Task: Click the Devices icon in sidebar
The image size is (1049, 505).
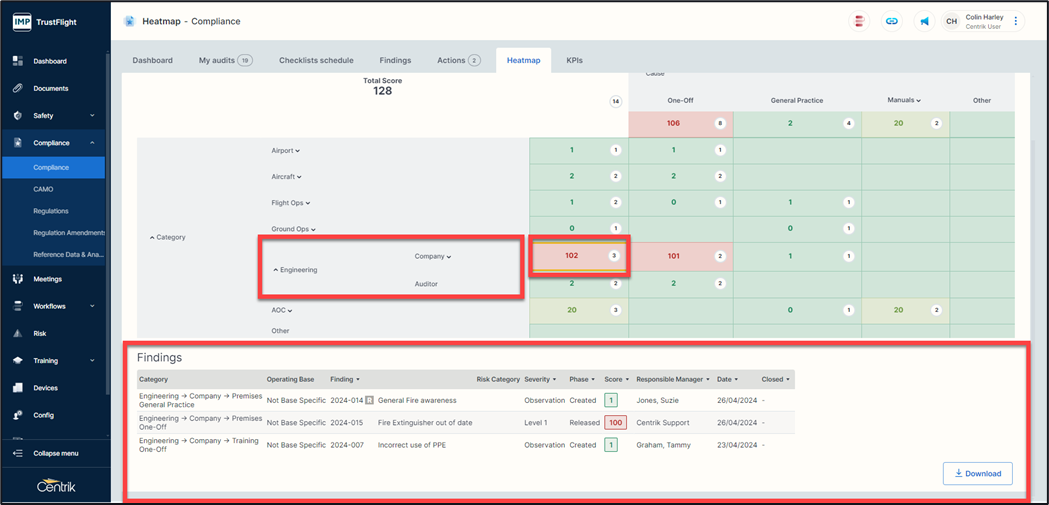Action: pyautogui.click(x=18, y=388)
